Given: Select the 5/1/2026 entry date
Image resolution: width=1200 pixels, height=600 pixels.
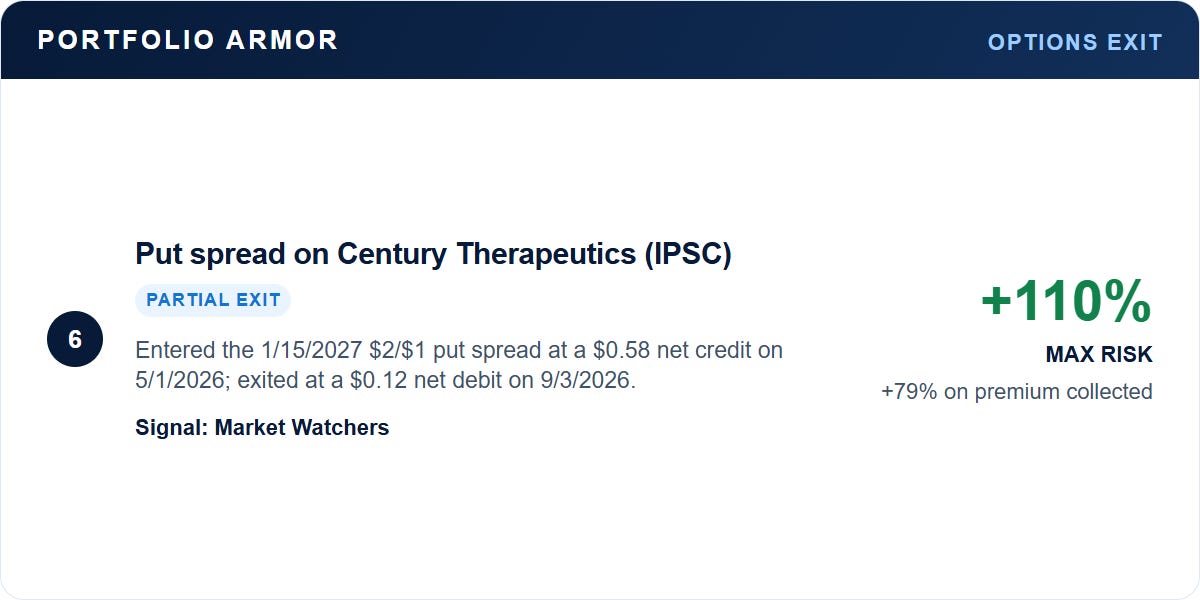Looking at the screenshot, I should tap(180, 381).
